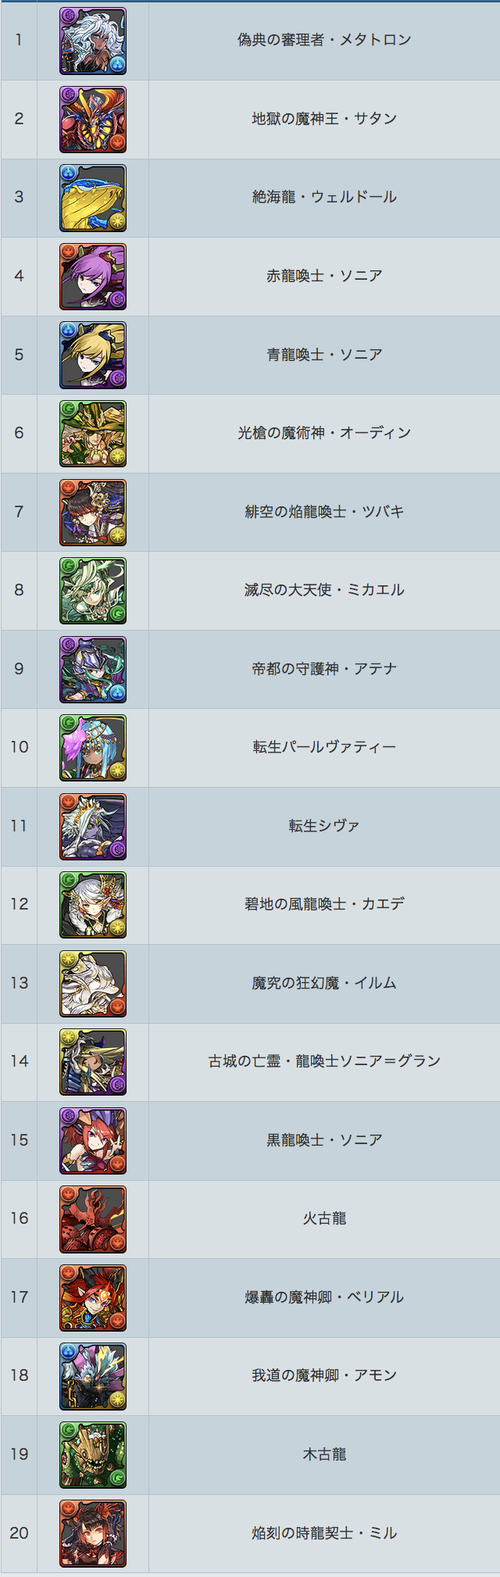Open the 黒龍喚士・ソニア name link
The height and width of the screenshot is (1577, 500).
[324, 1139]
